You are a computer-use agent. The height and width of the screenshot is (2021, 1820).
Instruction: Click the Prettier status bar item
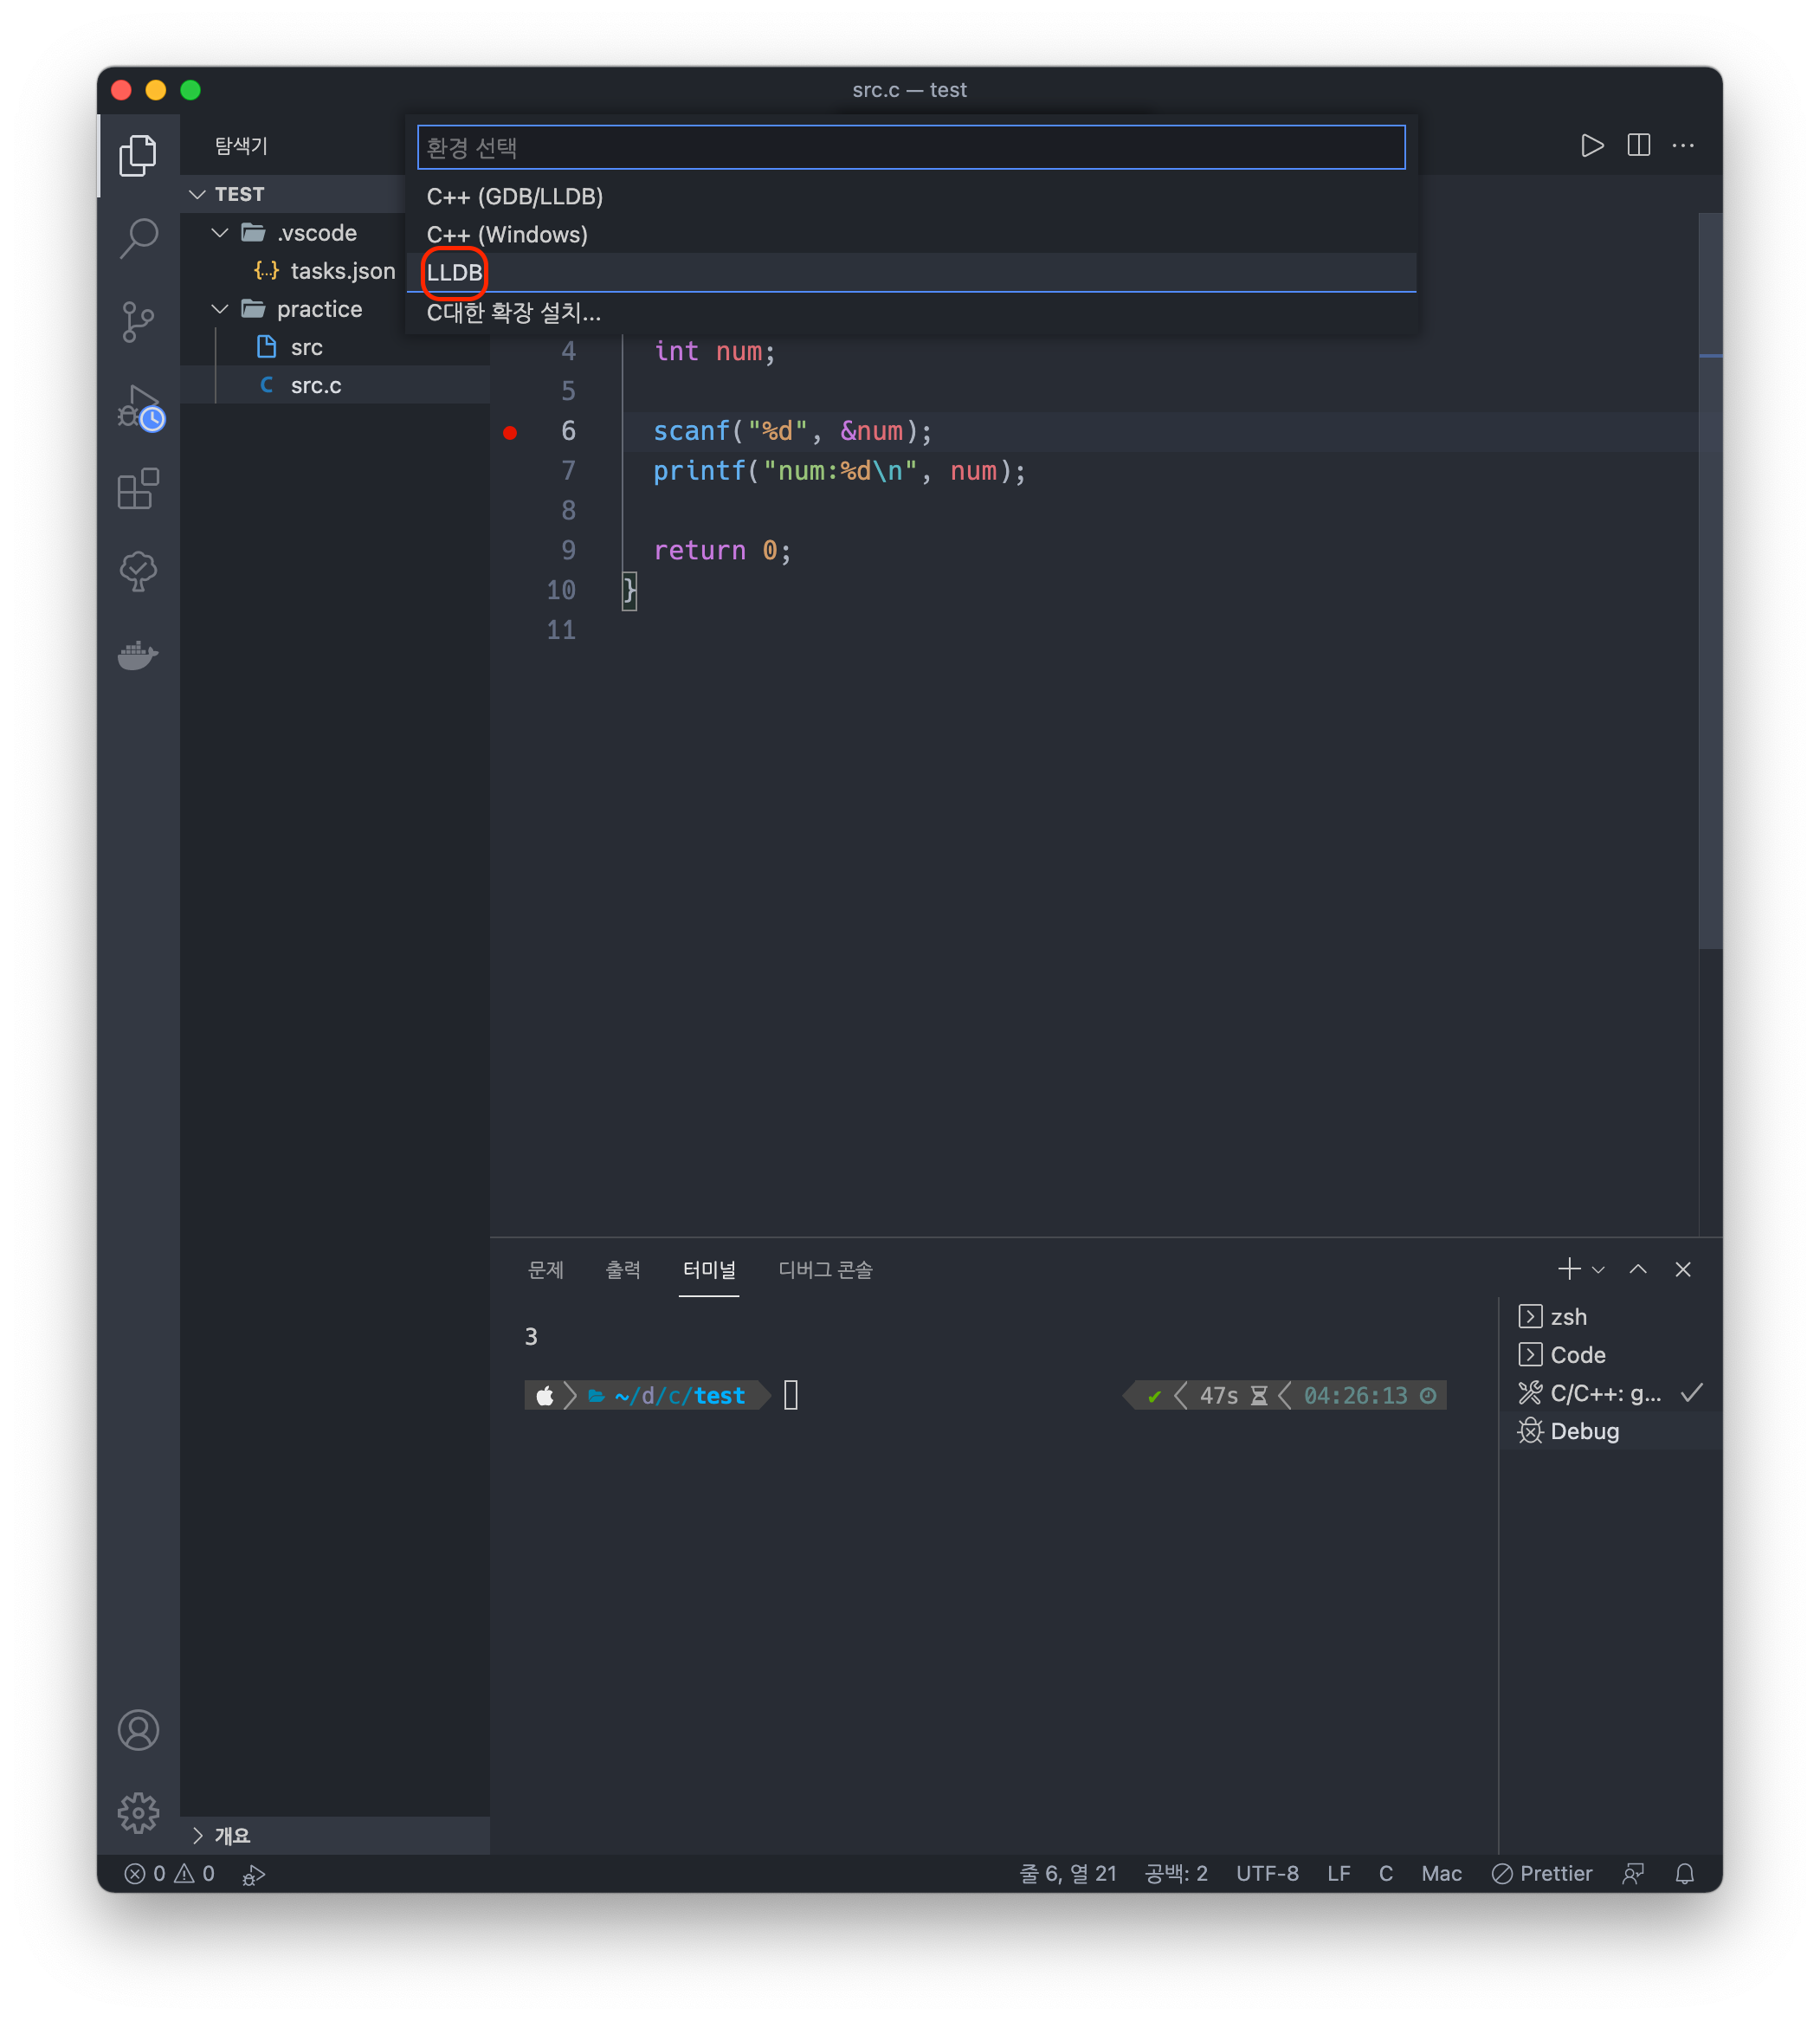(1542, 1873)
